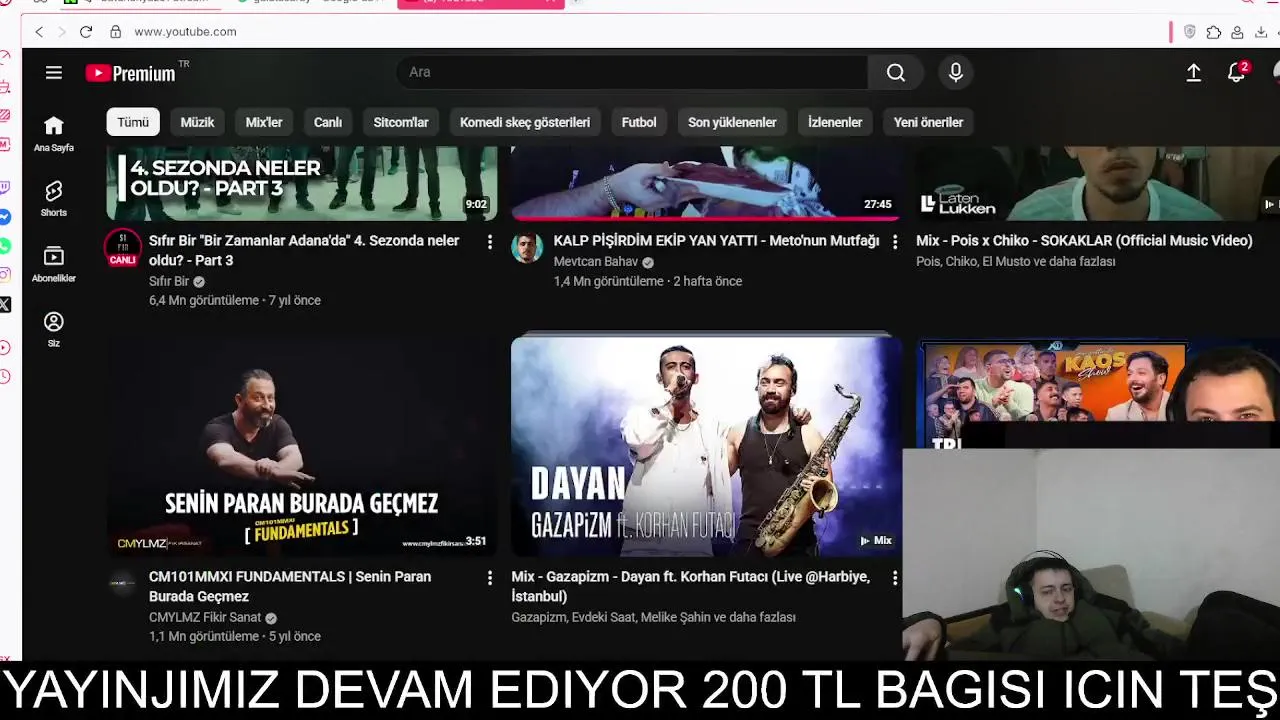This screenshot has width=1280, height=720.
Task: Open CMYLMZ Fikir Sanat channel link
Action: pyautogui.click(x=205, y=618)
